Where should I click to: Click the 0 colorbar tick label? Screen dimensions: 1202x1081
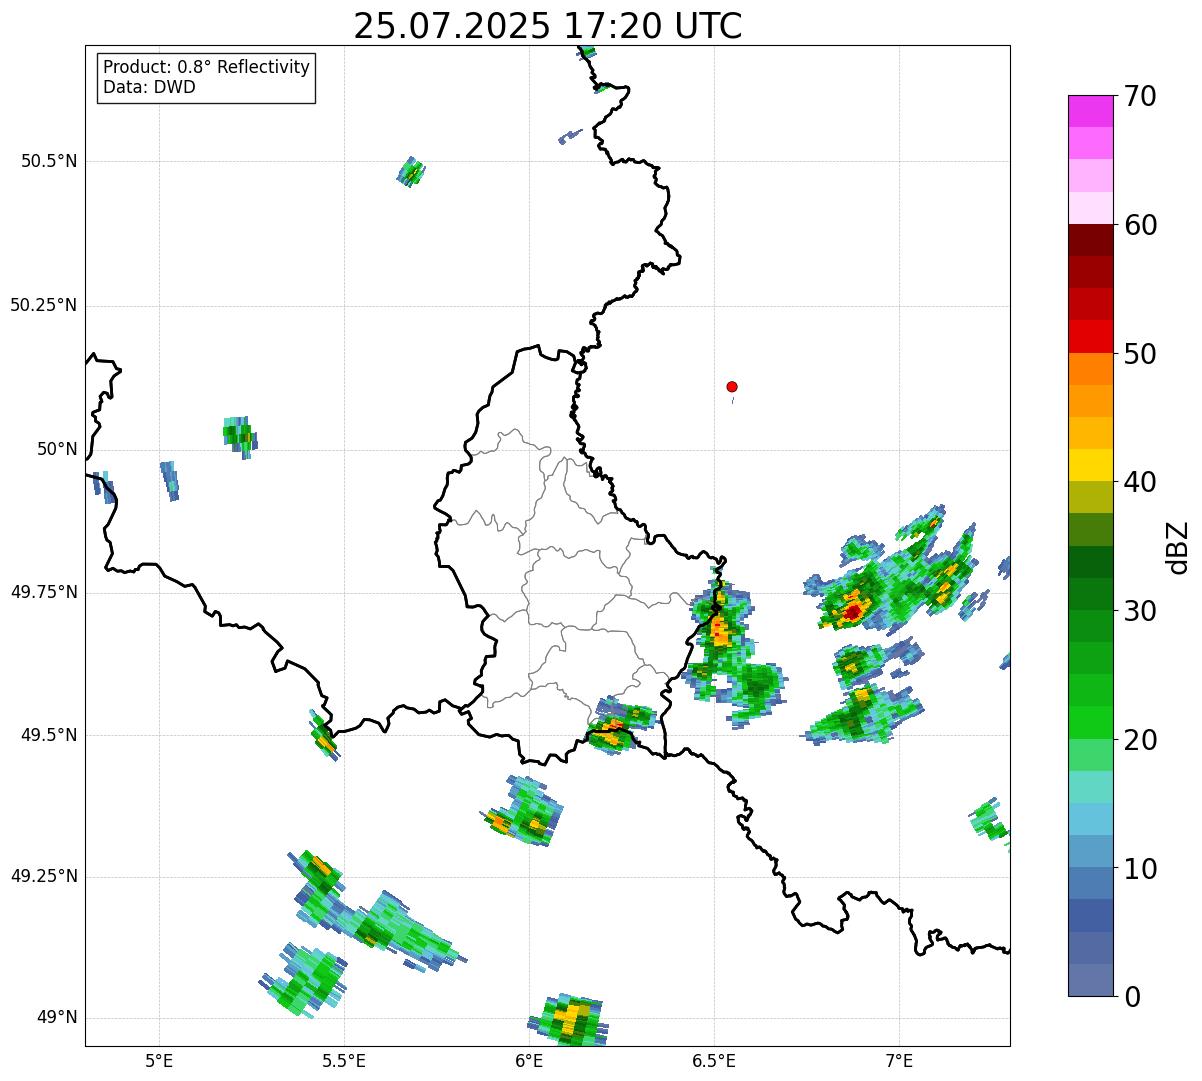click(x=1132, y=997)
